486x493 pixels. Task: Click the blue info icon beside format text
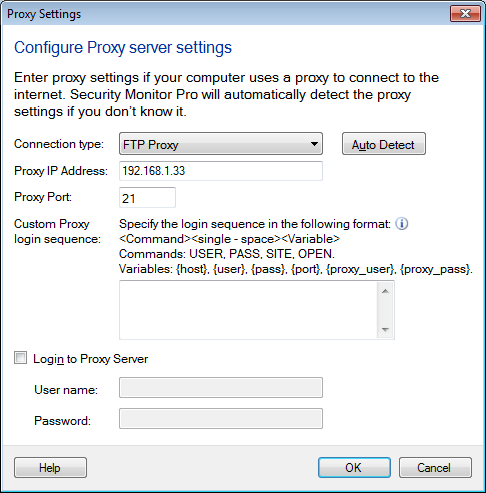click(x=402, y=224)
